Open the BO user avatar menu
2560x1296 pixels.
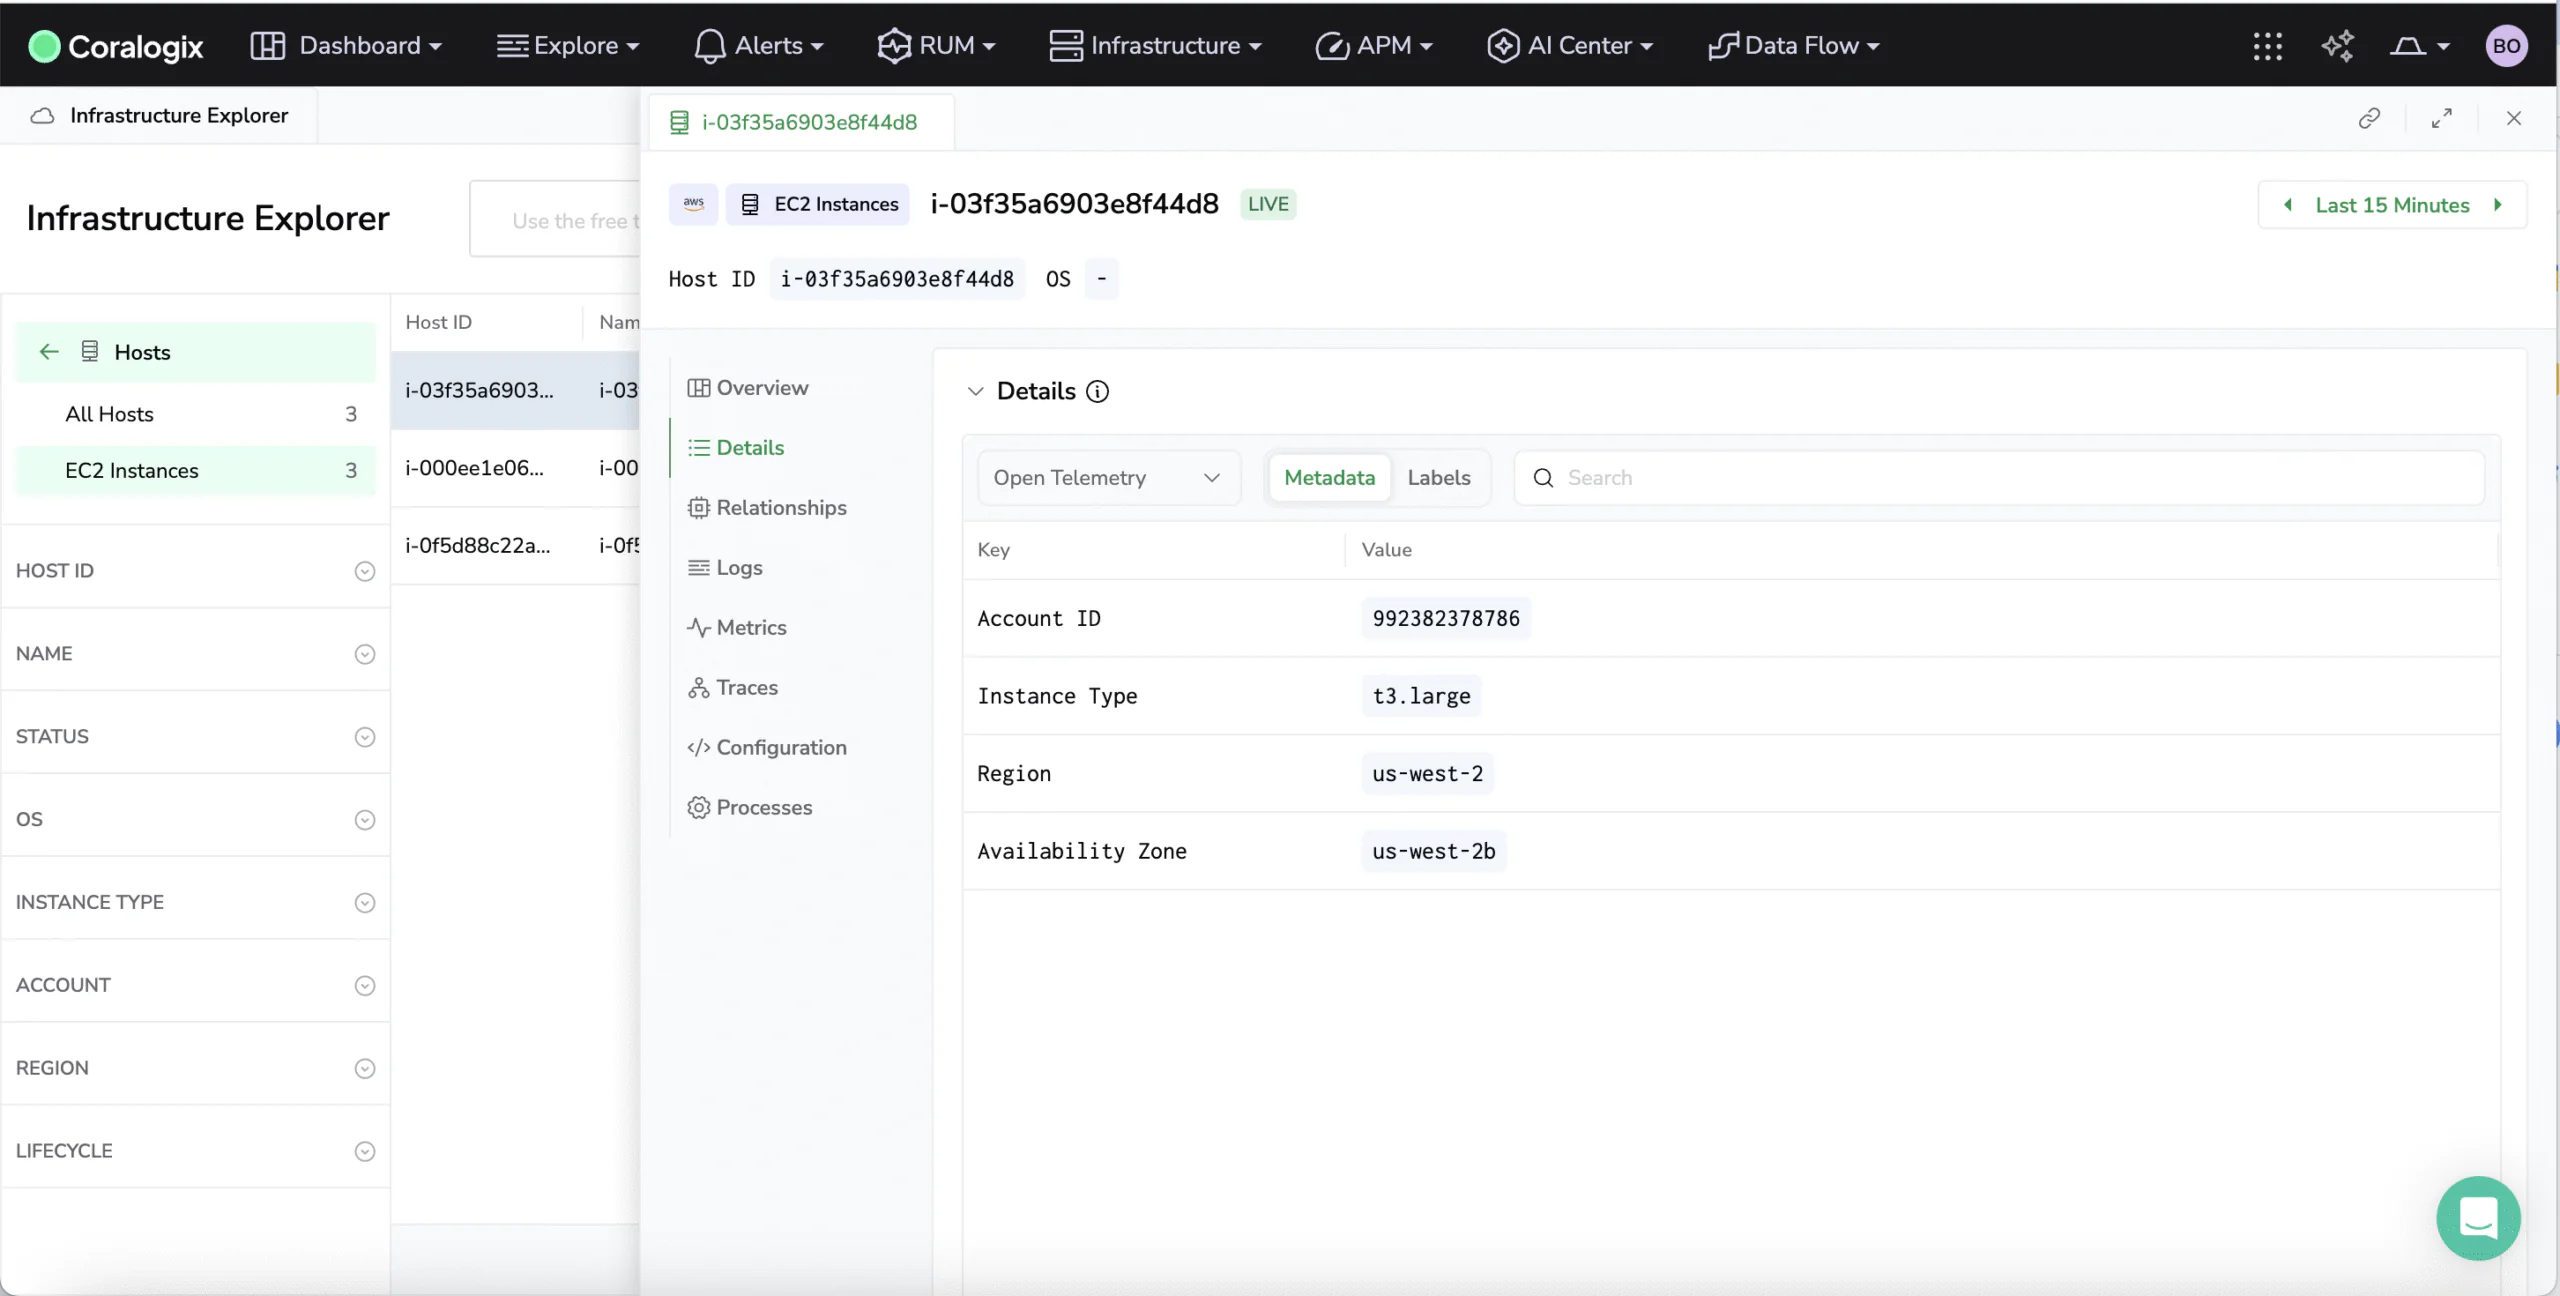click(x=2506, y=46)
